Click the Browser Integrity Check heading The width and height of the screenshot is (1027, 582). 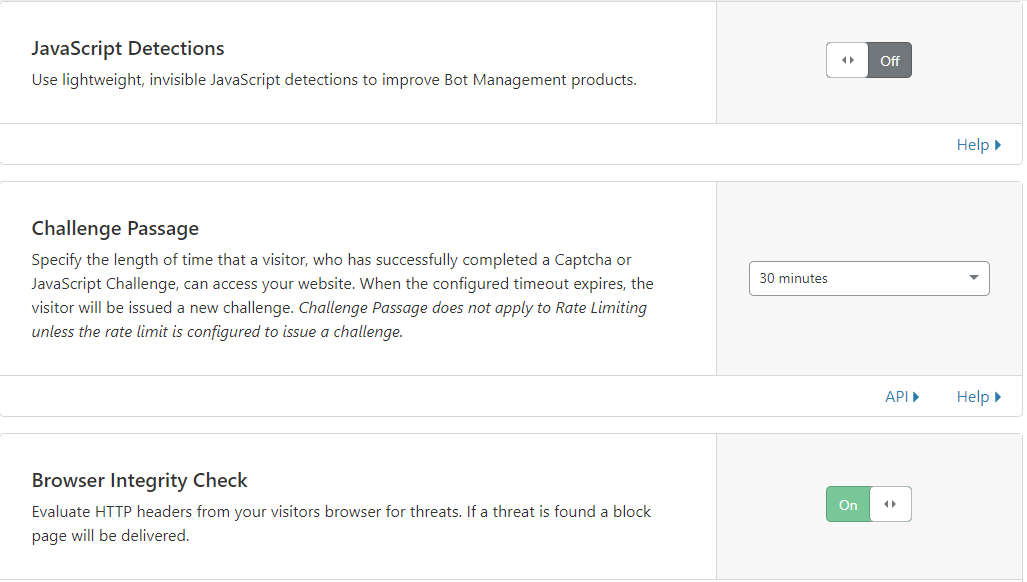pos(140,481)
